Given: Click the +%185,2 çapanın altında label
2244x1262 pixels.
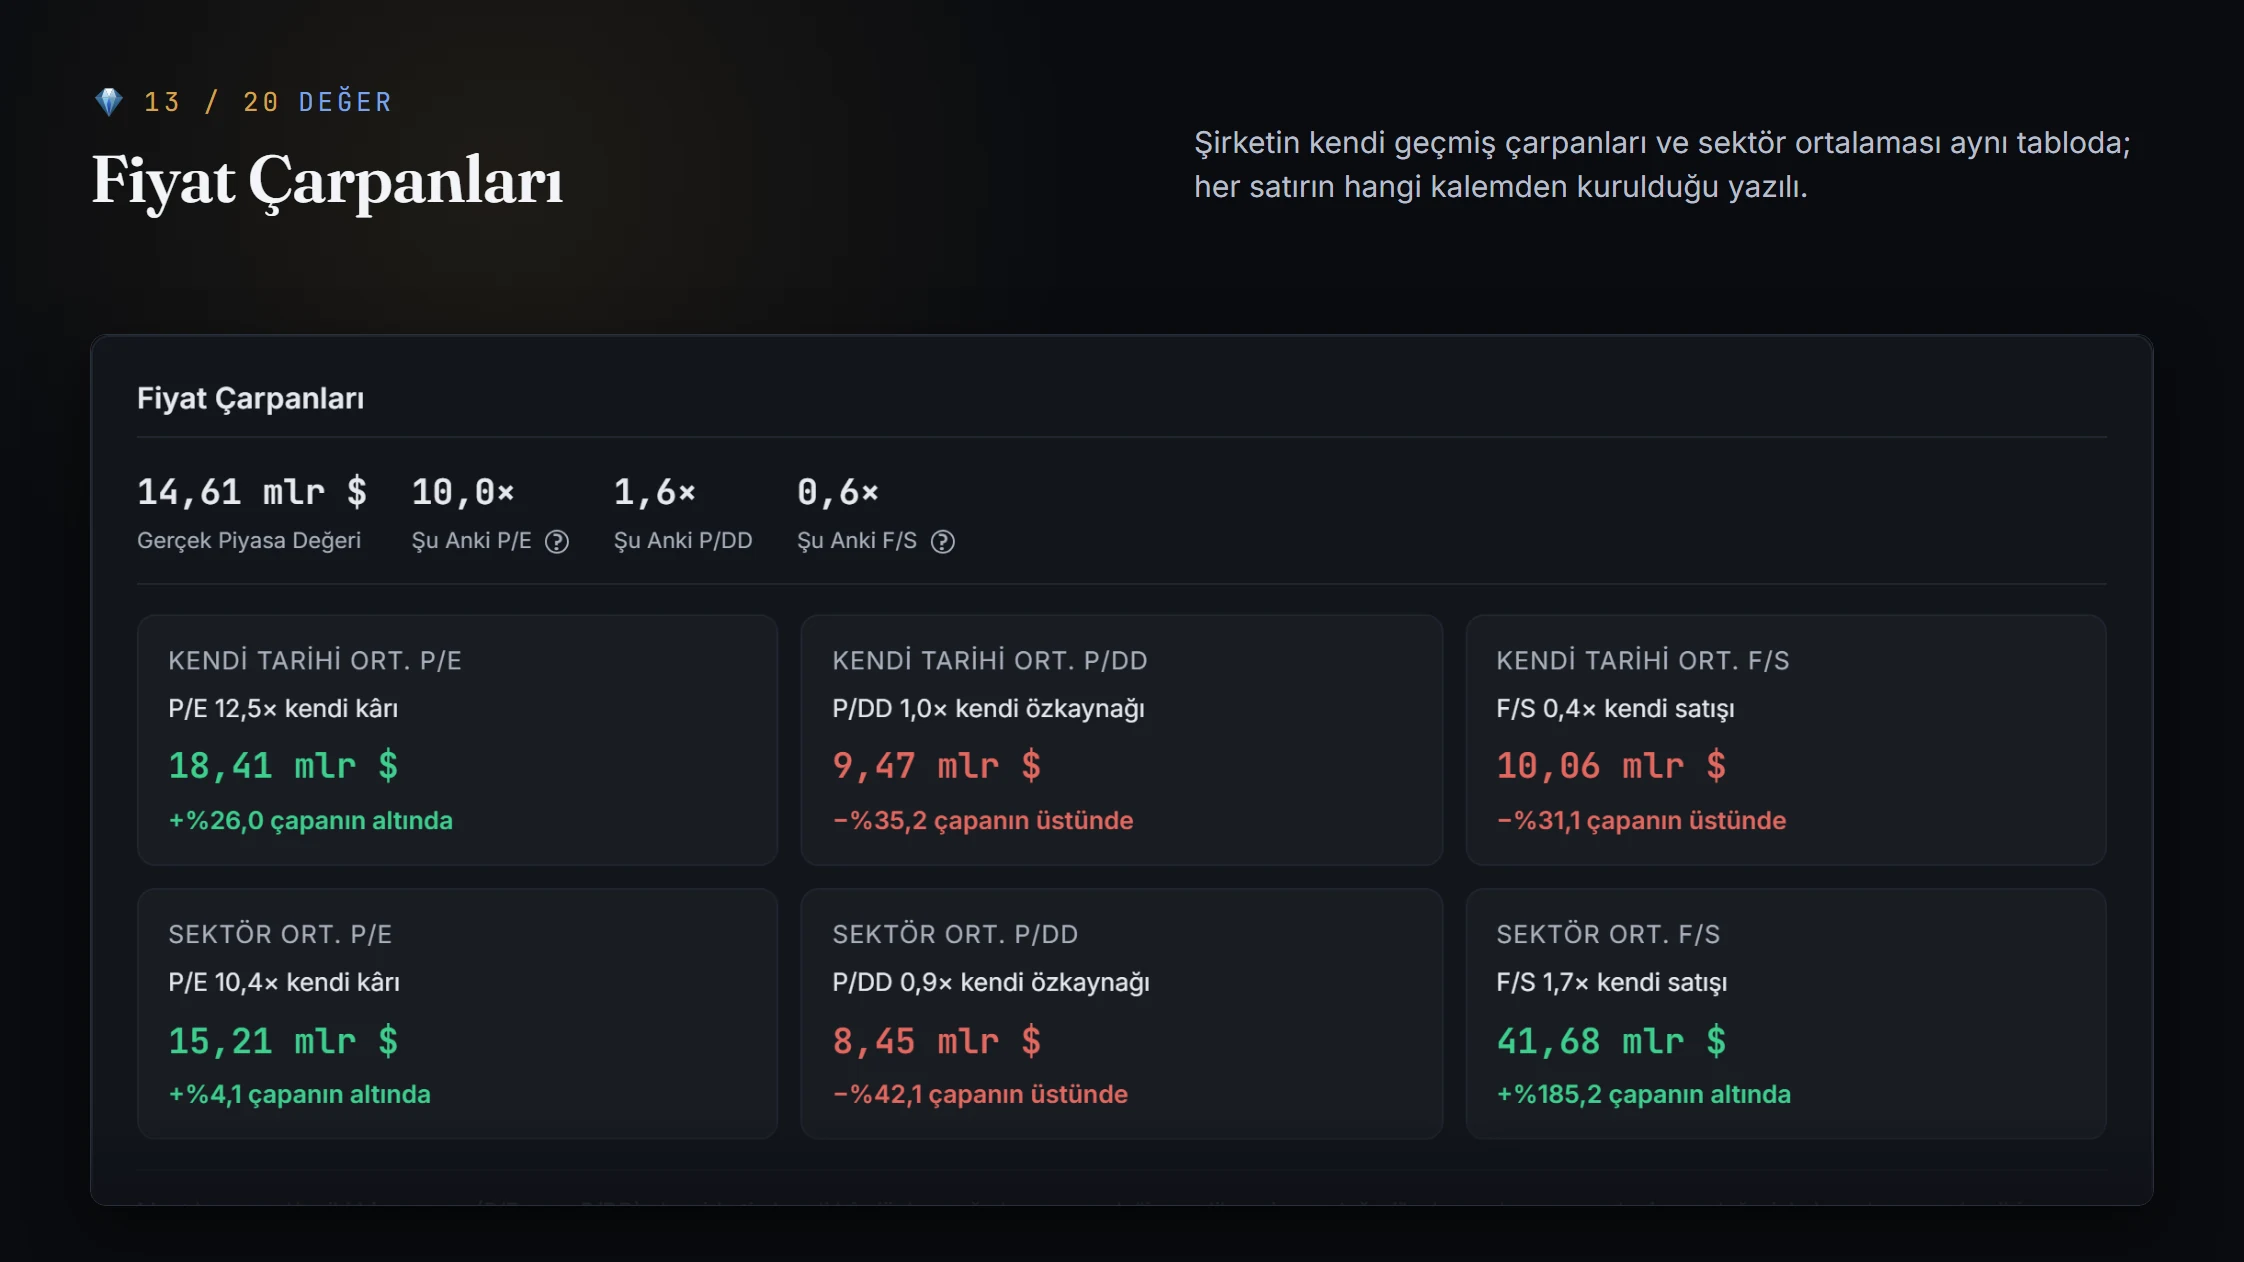Looking at the screenshot, I should [1643, 1095].
